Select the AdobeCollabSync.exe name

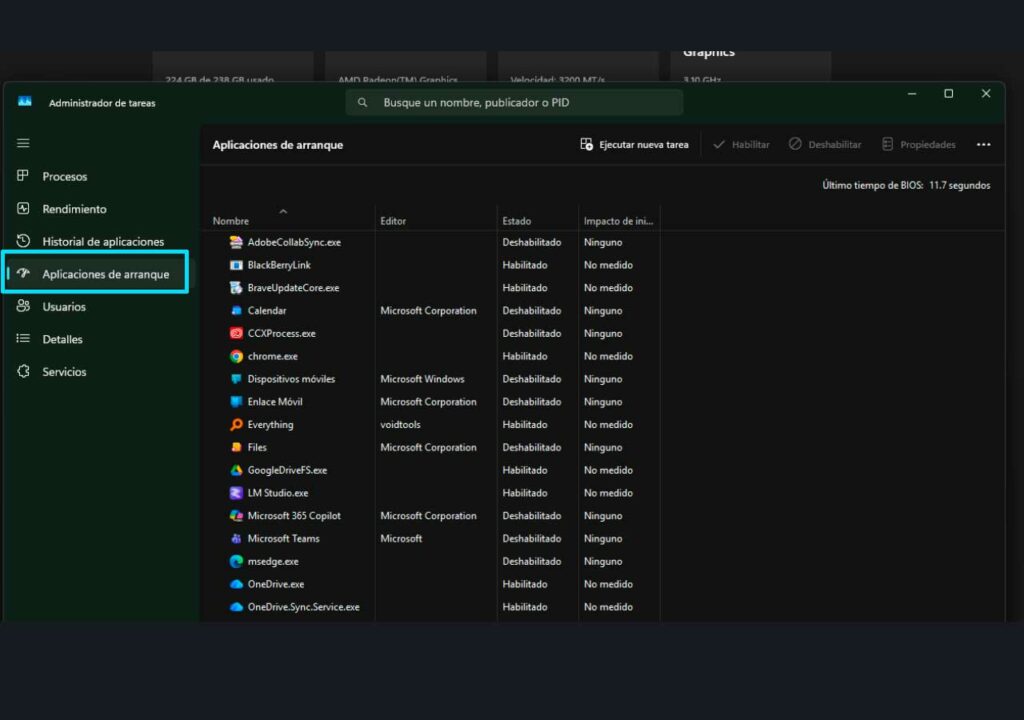point(294,242)
